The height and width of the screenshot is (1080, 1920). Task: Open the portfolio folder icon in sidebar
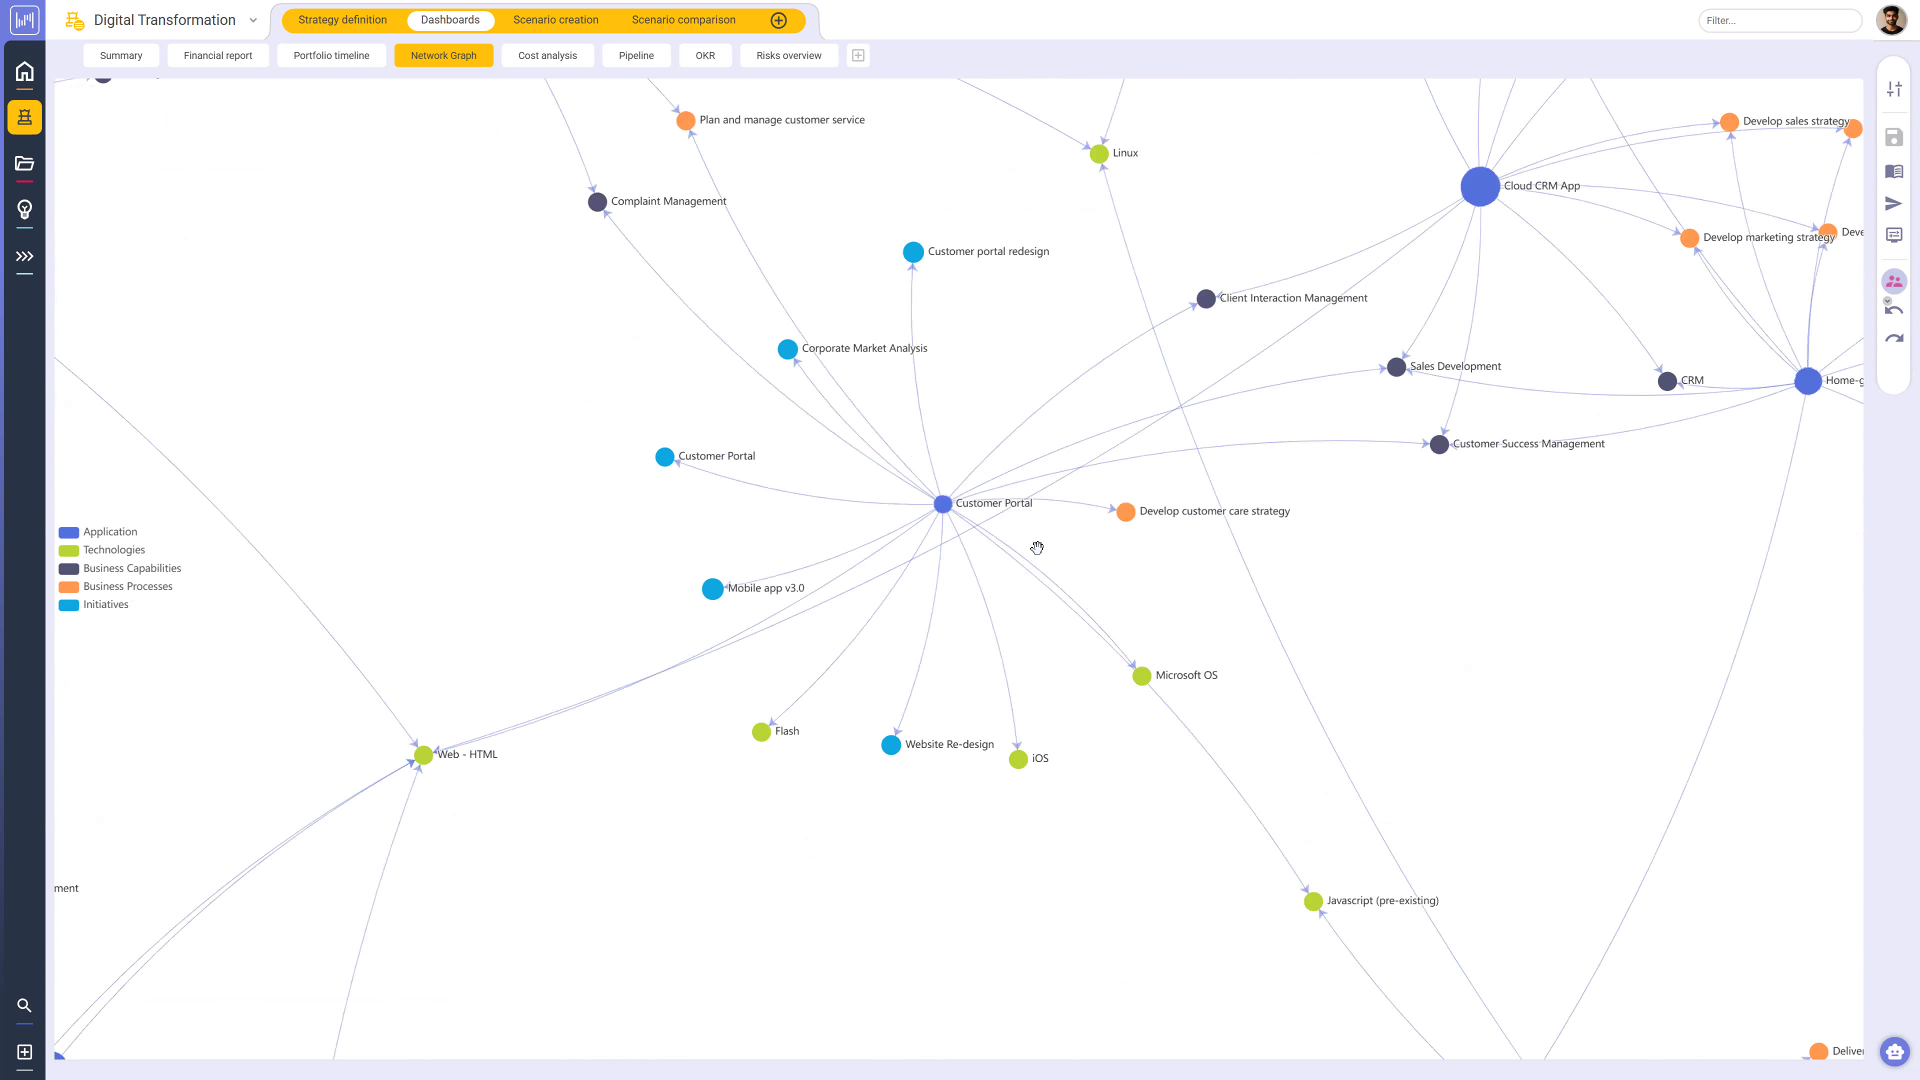click(24, 163)
